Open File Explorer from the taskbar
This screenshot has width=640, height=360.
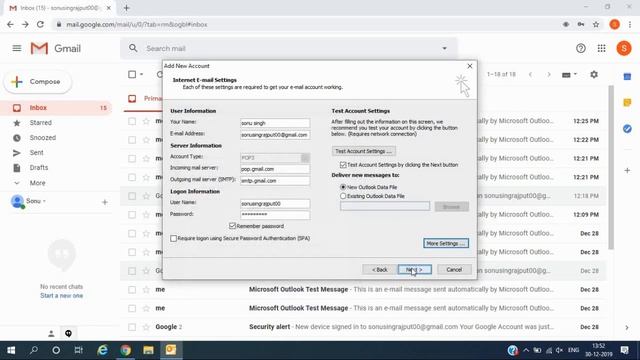point(148,350)
